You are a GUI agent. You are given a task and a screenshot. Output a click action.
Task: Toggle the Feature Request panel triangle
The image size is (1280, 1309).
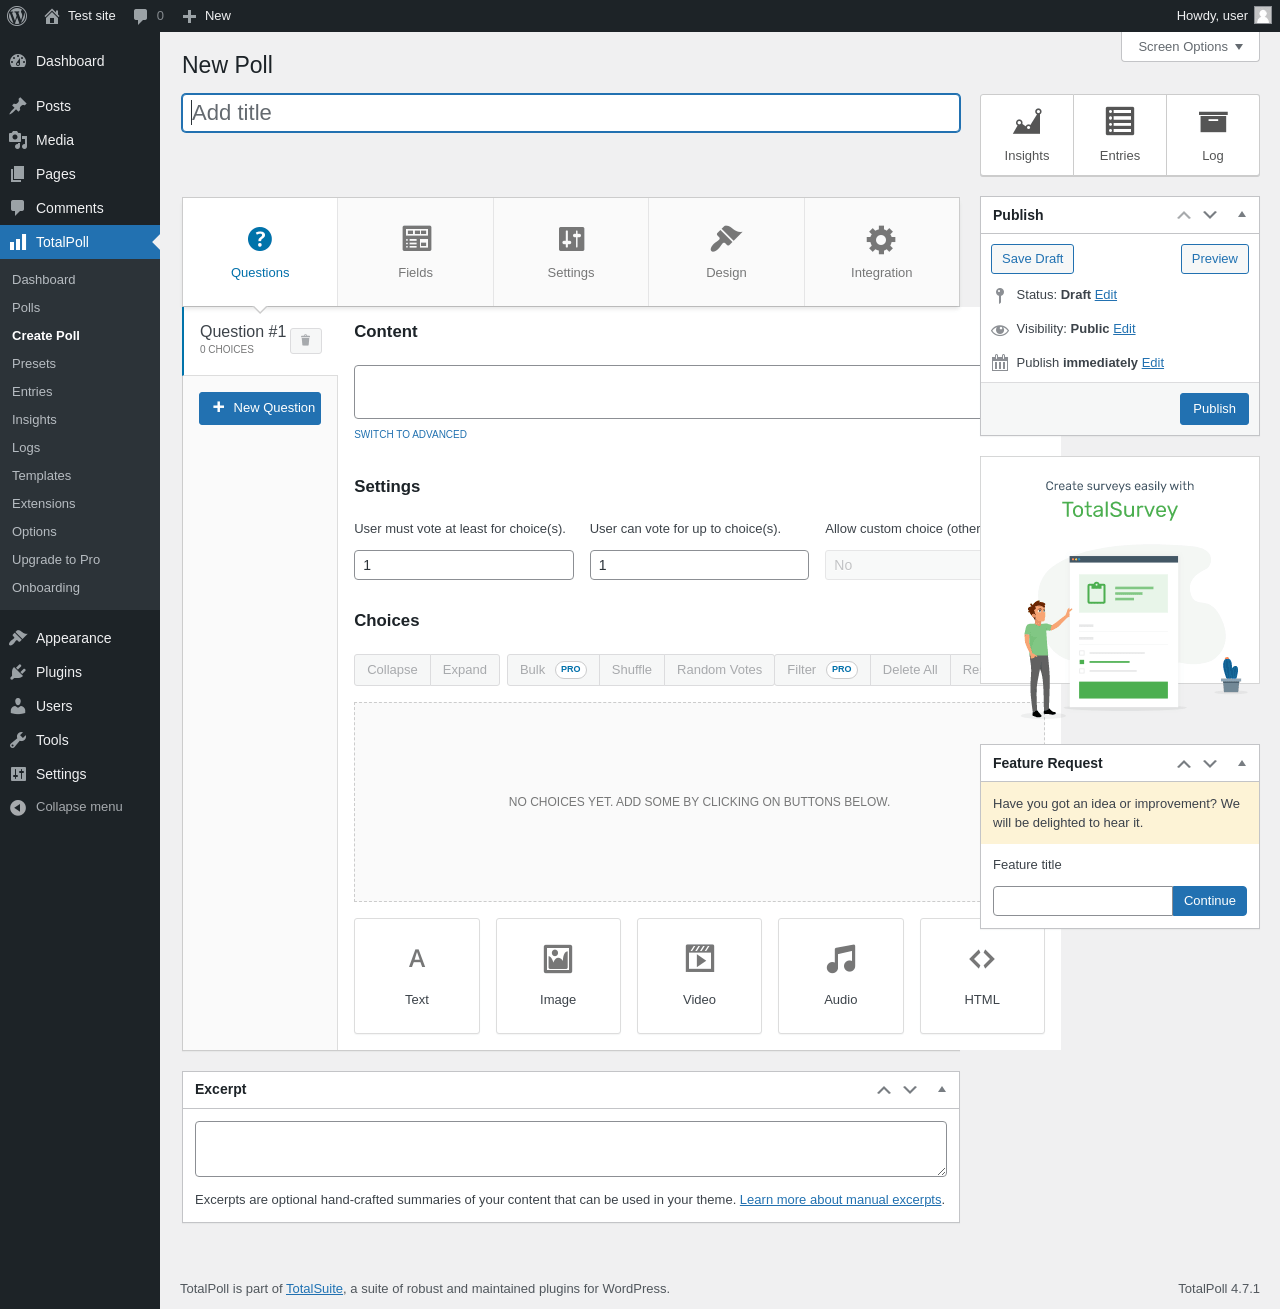click(1242, 763)
